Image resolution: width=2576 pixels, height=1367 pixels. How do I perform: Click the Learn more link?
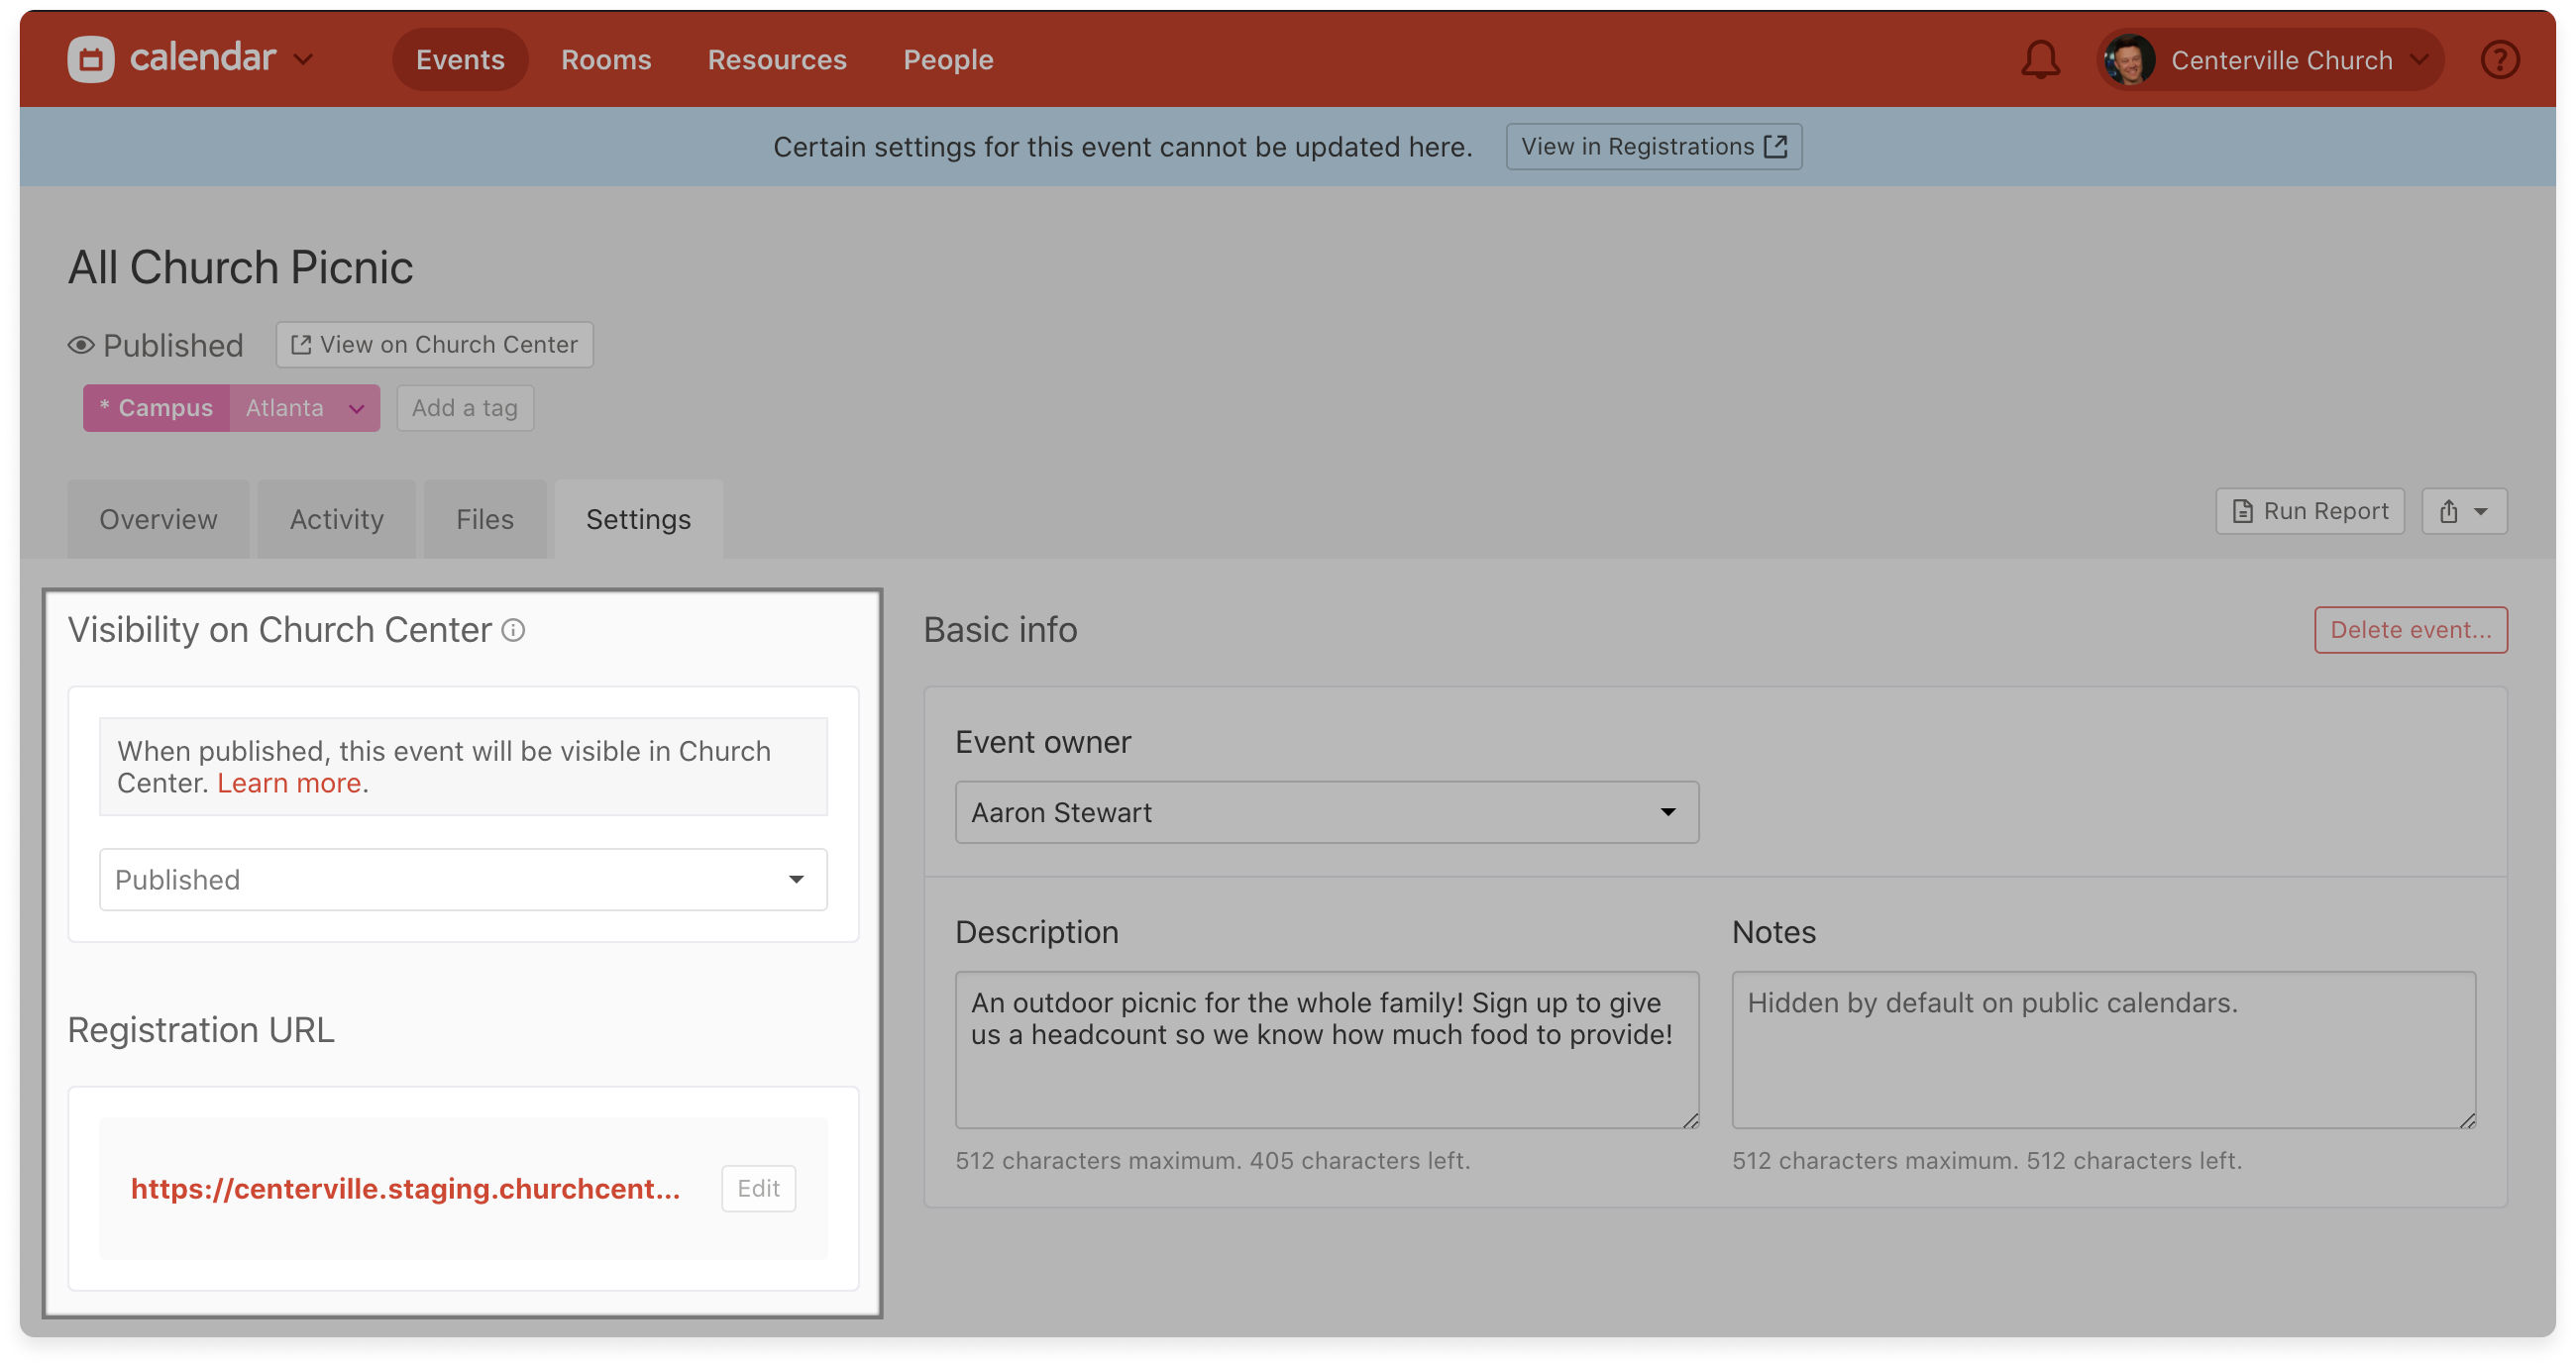point(289,783)
